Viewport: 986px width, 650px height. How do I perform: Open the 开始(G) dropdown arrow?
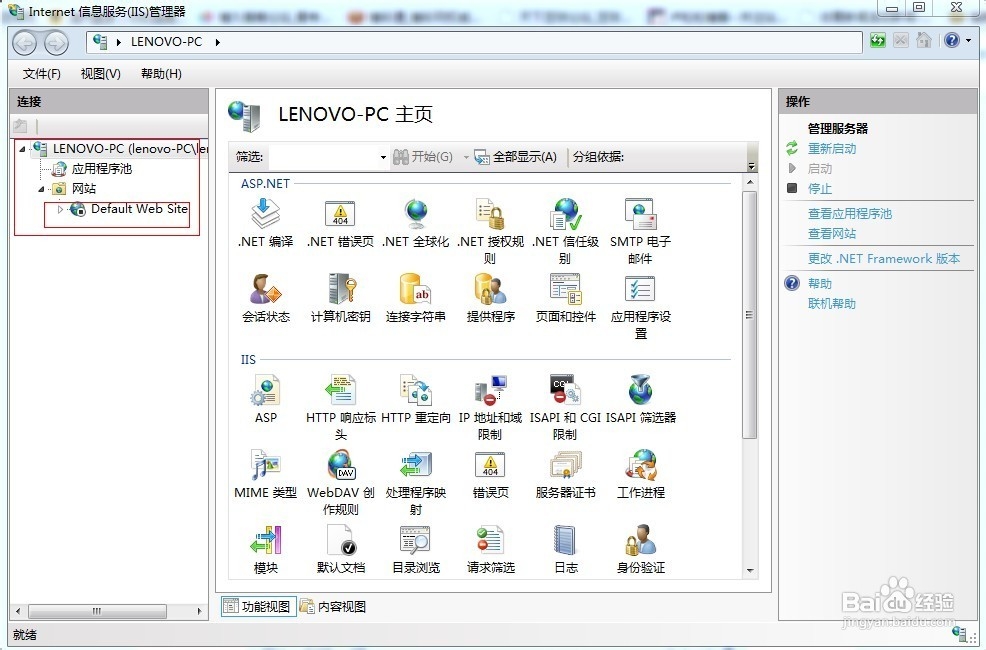click(466, 157)
